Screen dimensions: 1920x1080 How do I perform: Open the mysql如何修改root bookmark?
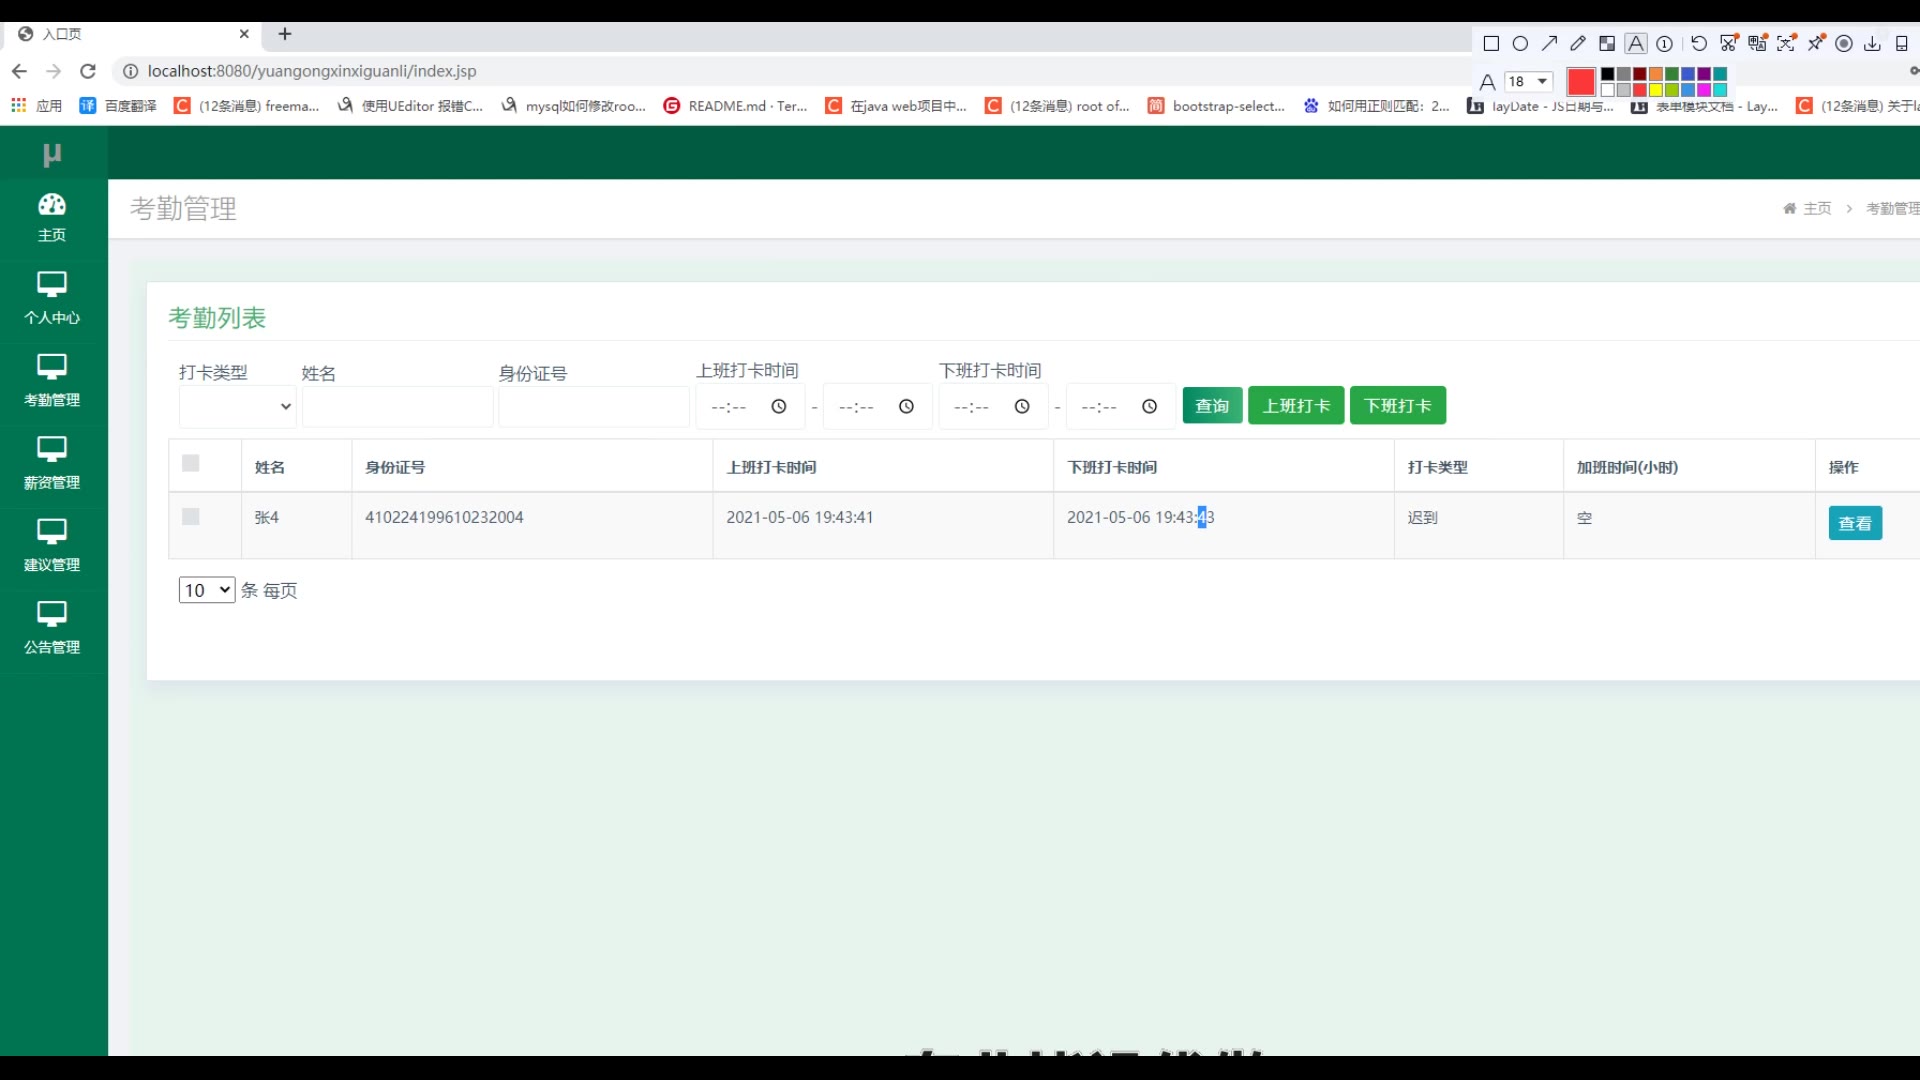point(574,106)
